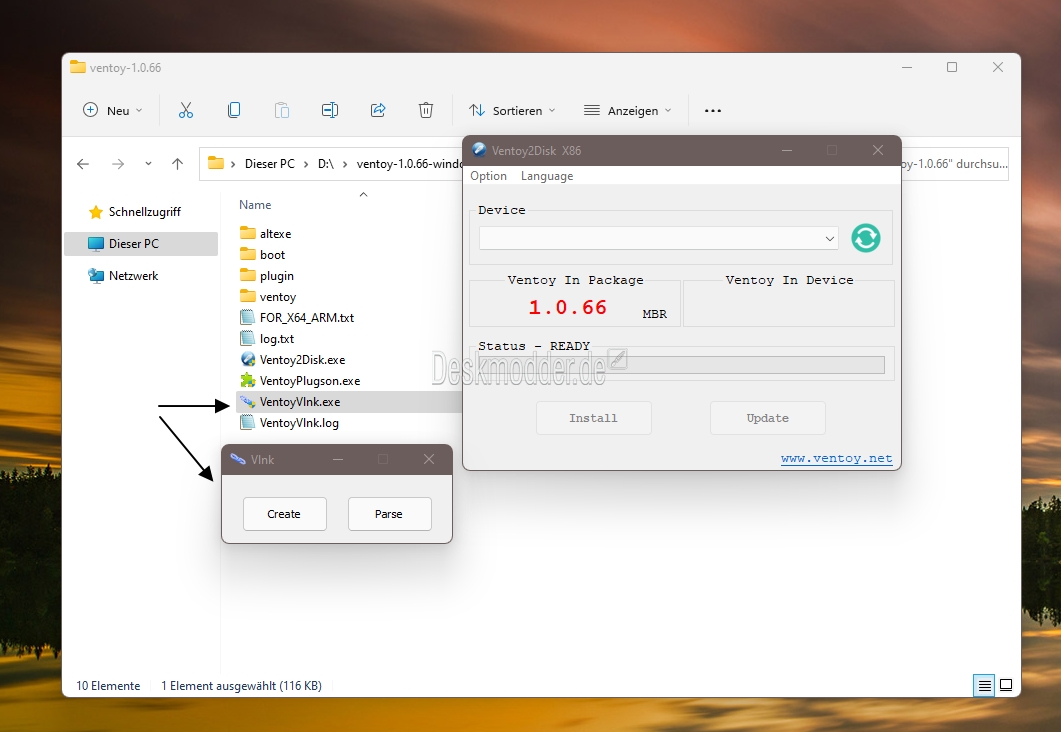This screenshot has height=732, width=1061.
Task: Expand the Dieser PC breadcrumb chevron
Action: tap(306, 164)
